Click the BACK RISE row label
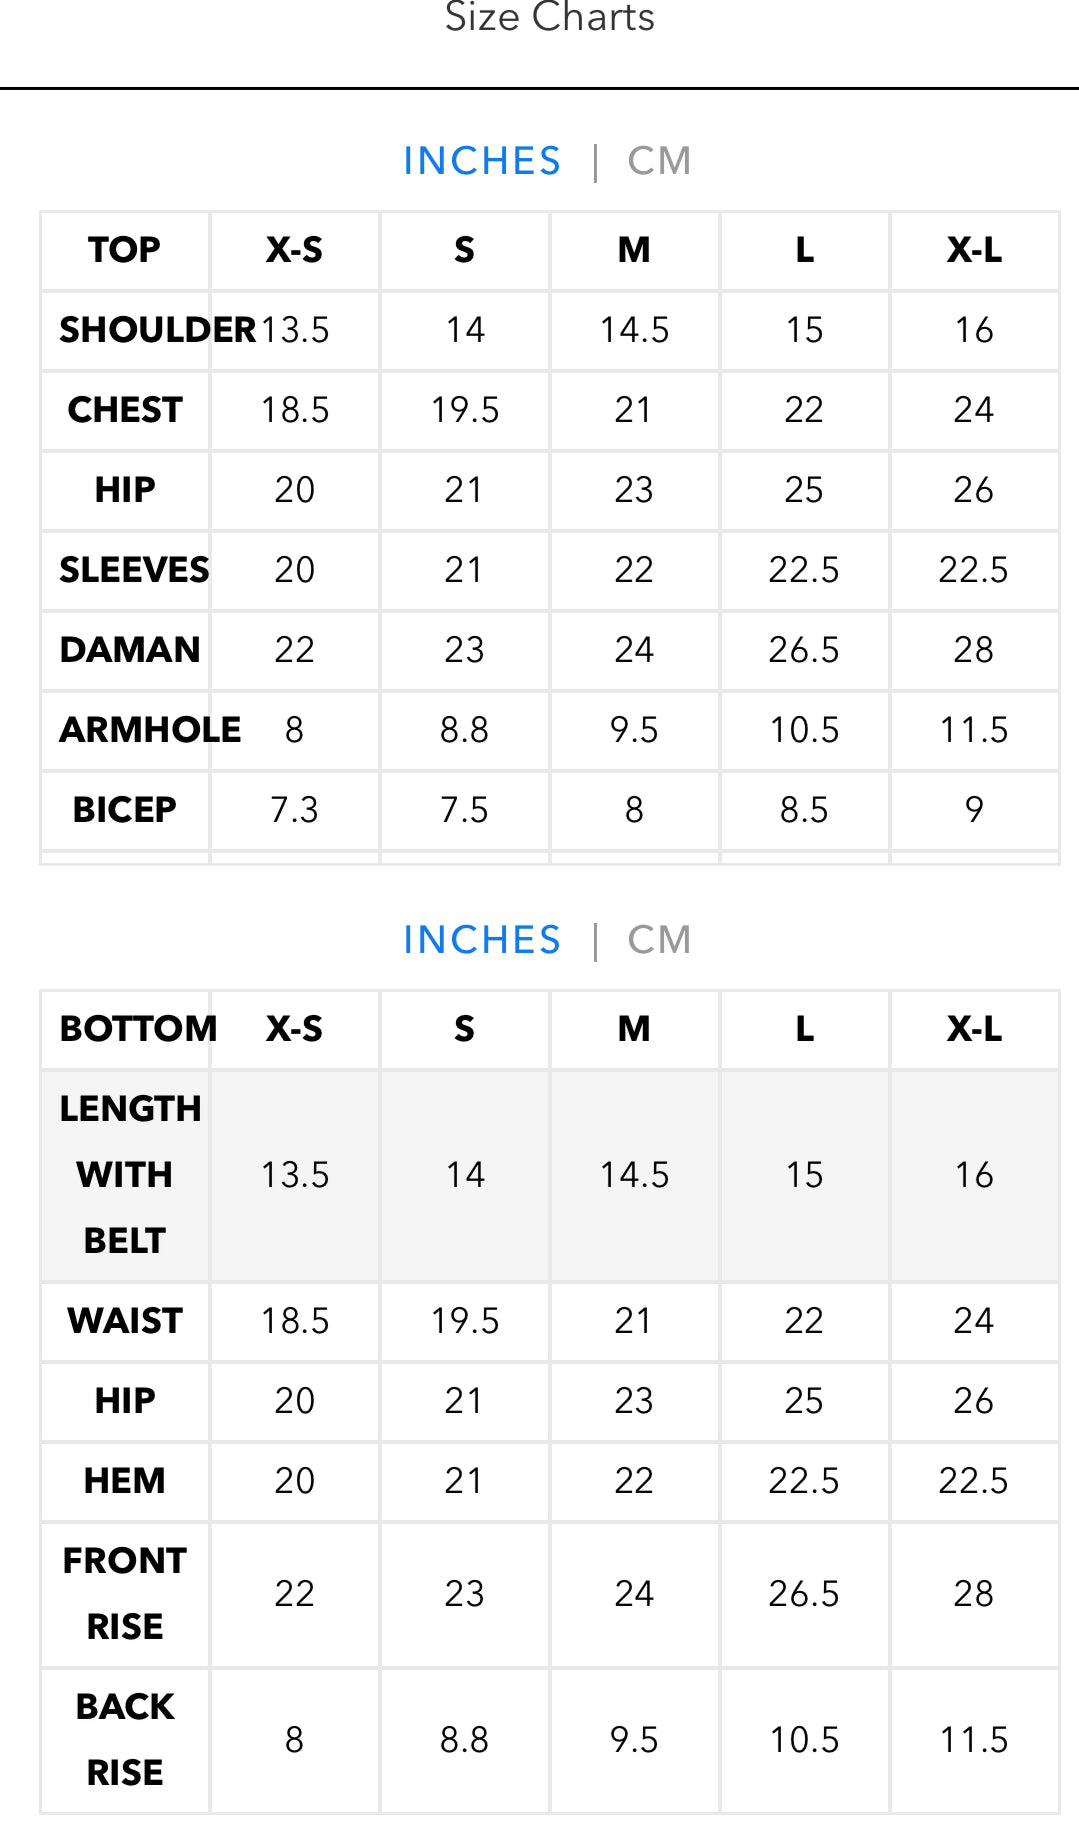 coord(124,1740)
